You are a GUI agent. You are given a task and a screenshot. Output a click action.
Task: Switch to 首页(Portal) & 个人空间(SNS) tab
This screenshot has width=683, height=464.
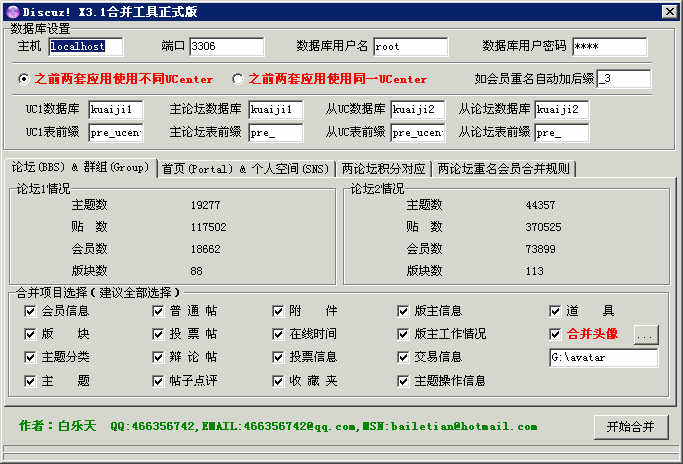[246, 169]
